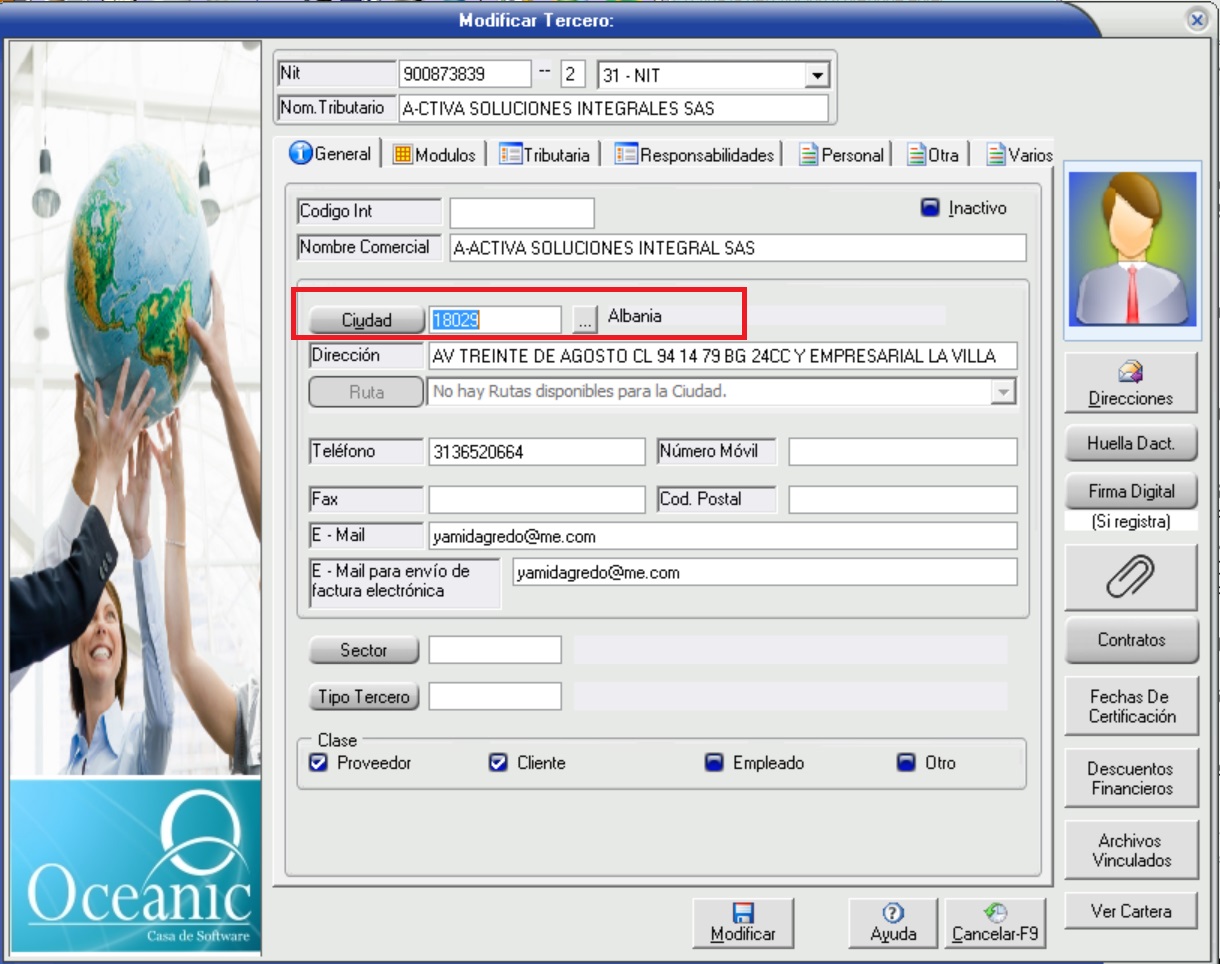
Task: Switch to the Tributaria tab
Action: 545,155
